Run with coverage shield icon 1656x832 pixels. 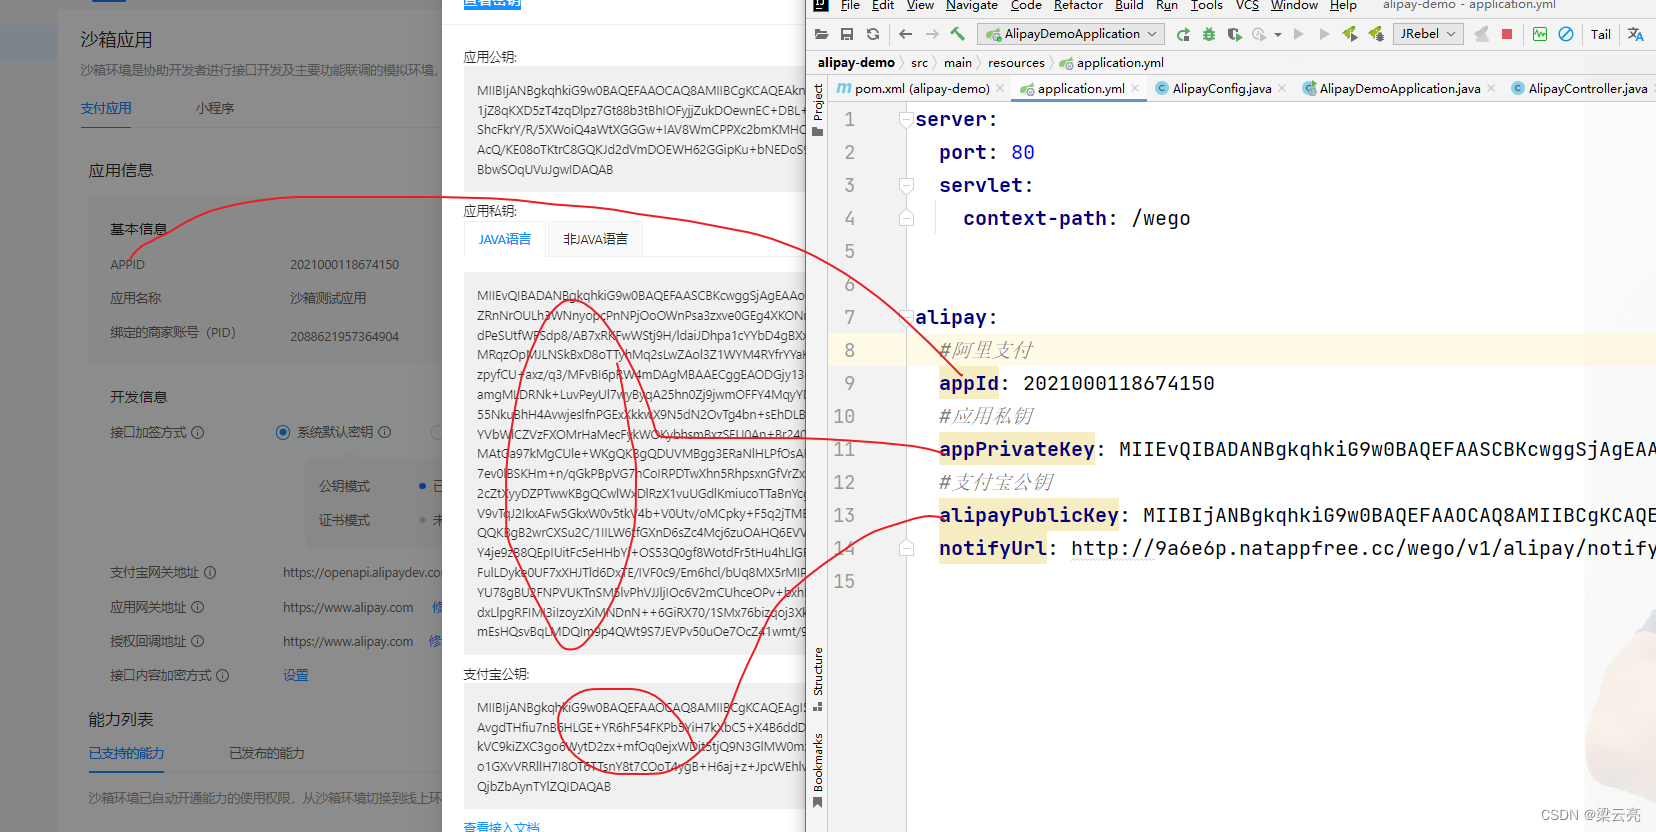coord(1235,34)
